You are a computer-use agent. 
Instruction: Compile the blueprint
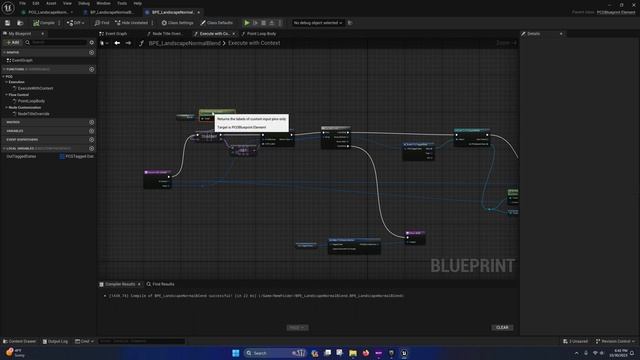tap(44, 23)
